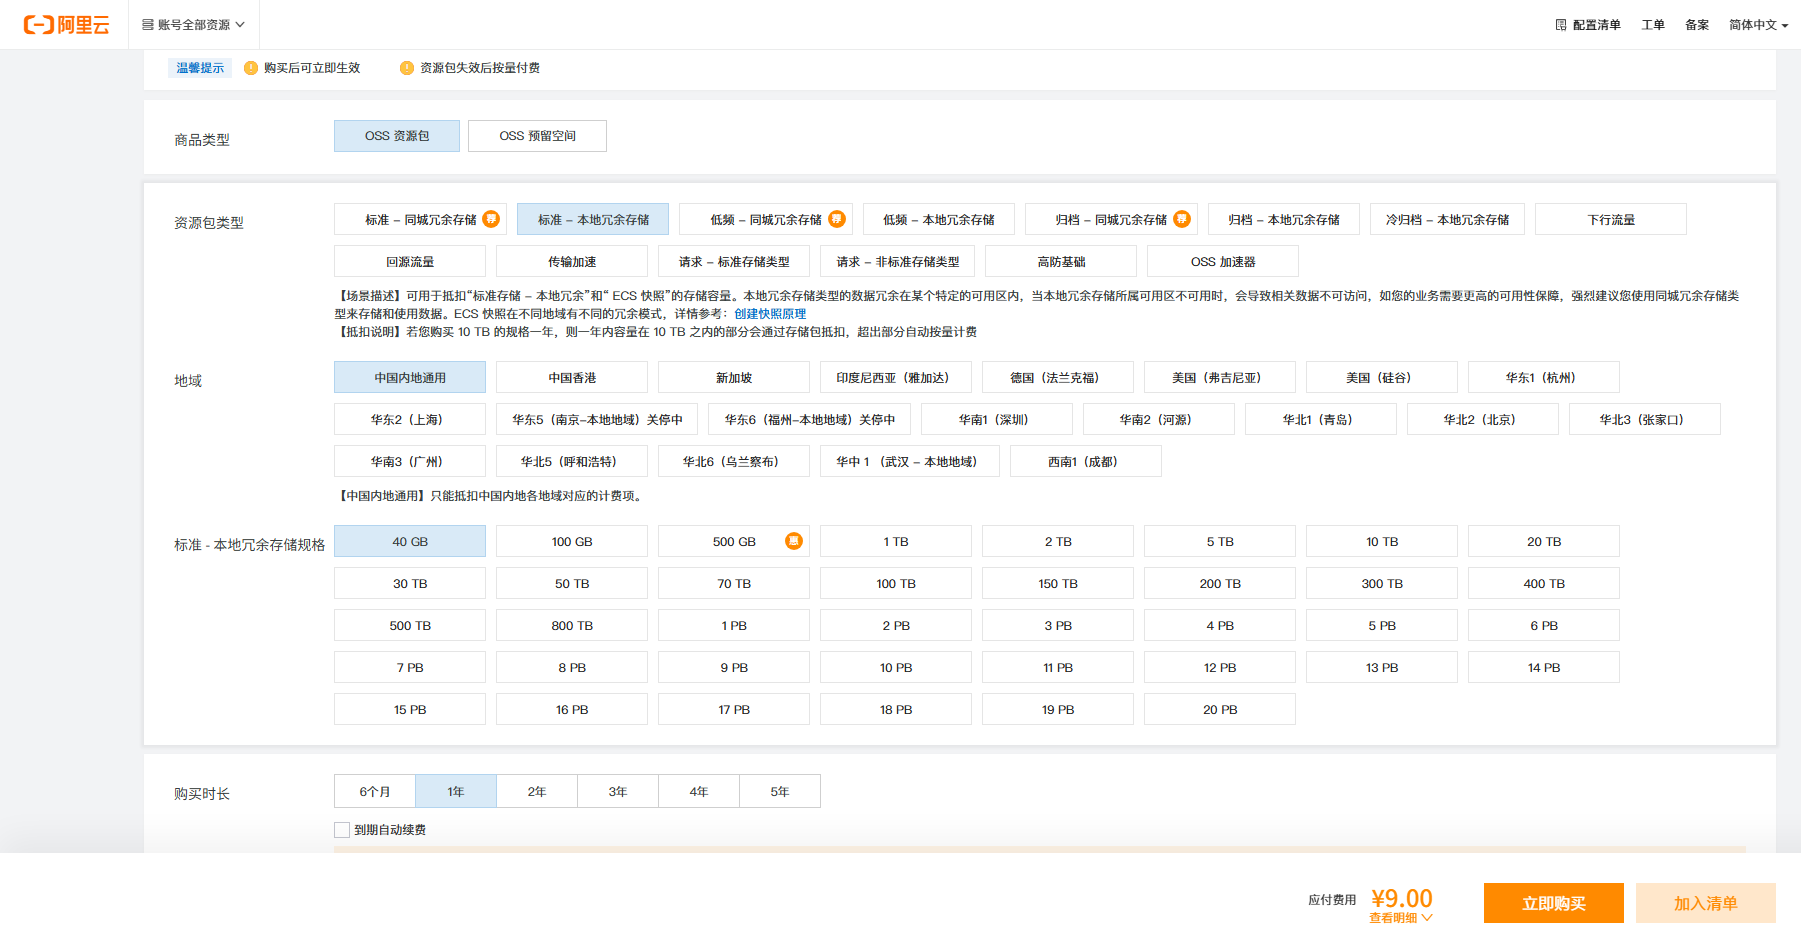Click the orange badge on 归档-同城冗余存储
The height and width of the screenshot is (952, 1801).
coord(1182,219)
